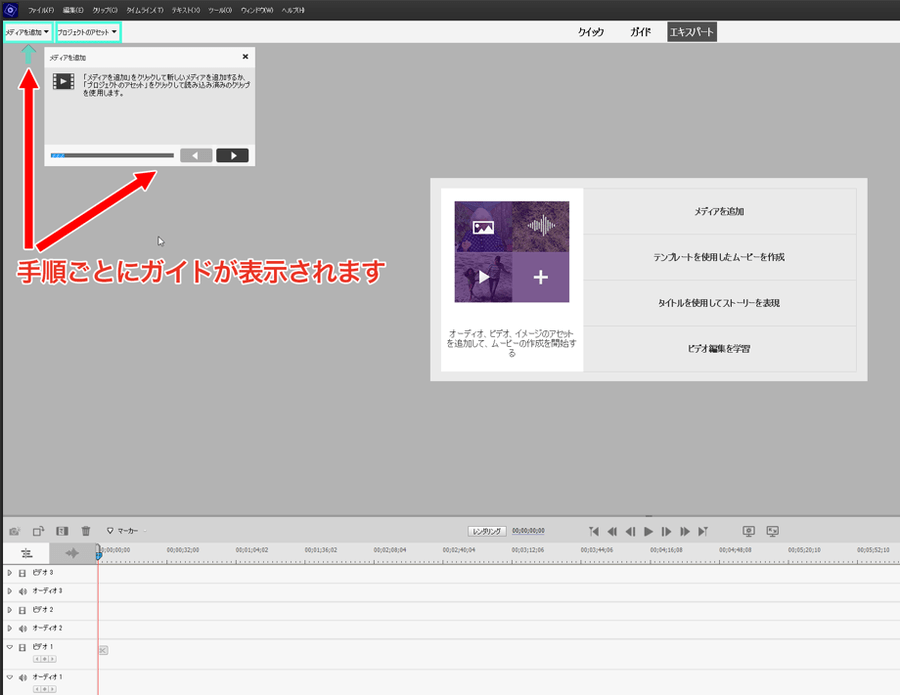
Task: Open the タイムライン(T) menu
Action: click(x=145, y=10)
